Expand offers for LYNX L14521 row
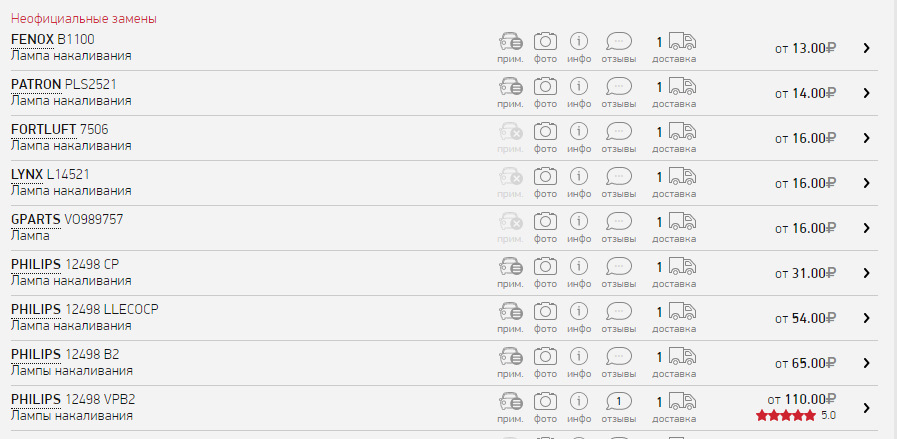 pos(866,183)
